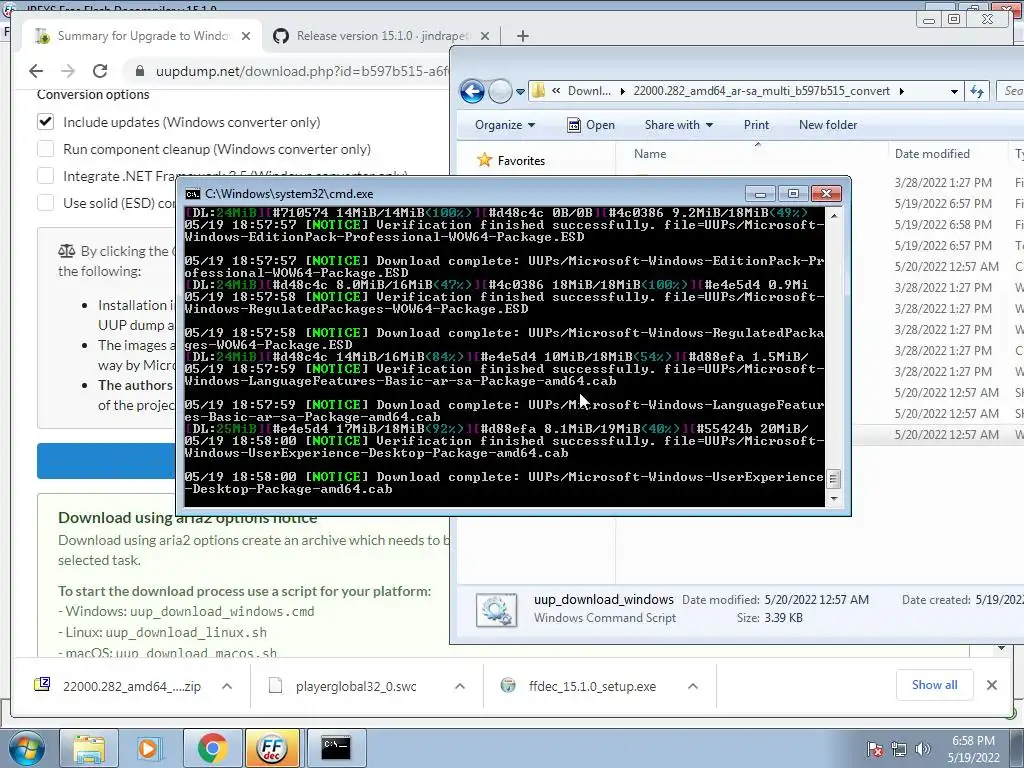Viewport: 1024px width, 768px height.
Task: Click Show all downloads button
Action: (935, 685)
